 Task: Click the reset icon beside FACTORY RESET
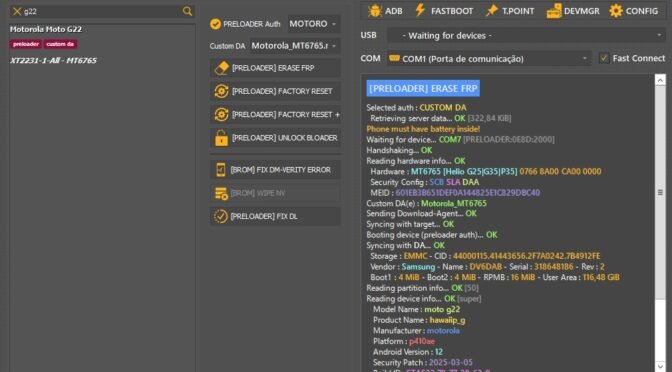click(x=221, y=91)
